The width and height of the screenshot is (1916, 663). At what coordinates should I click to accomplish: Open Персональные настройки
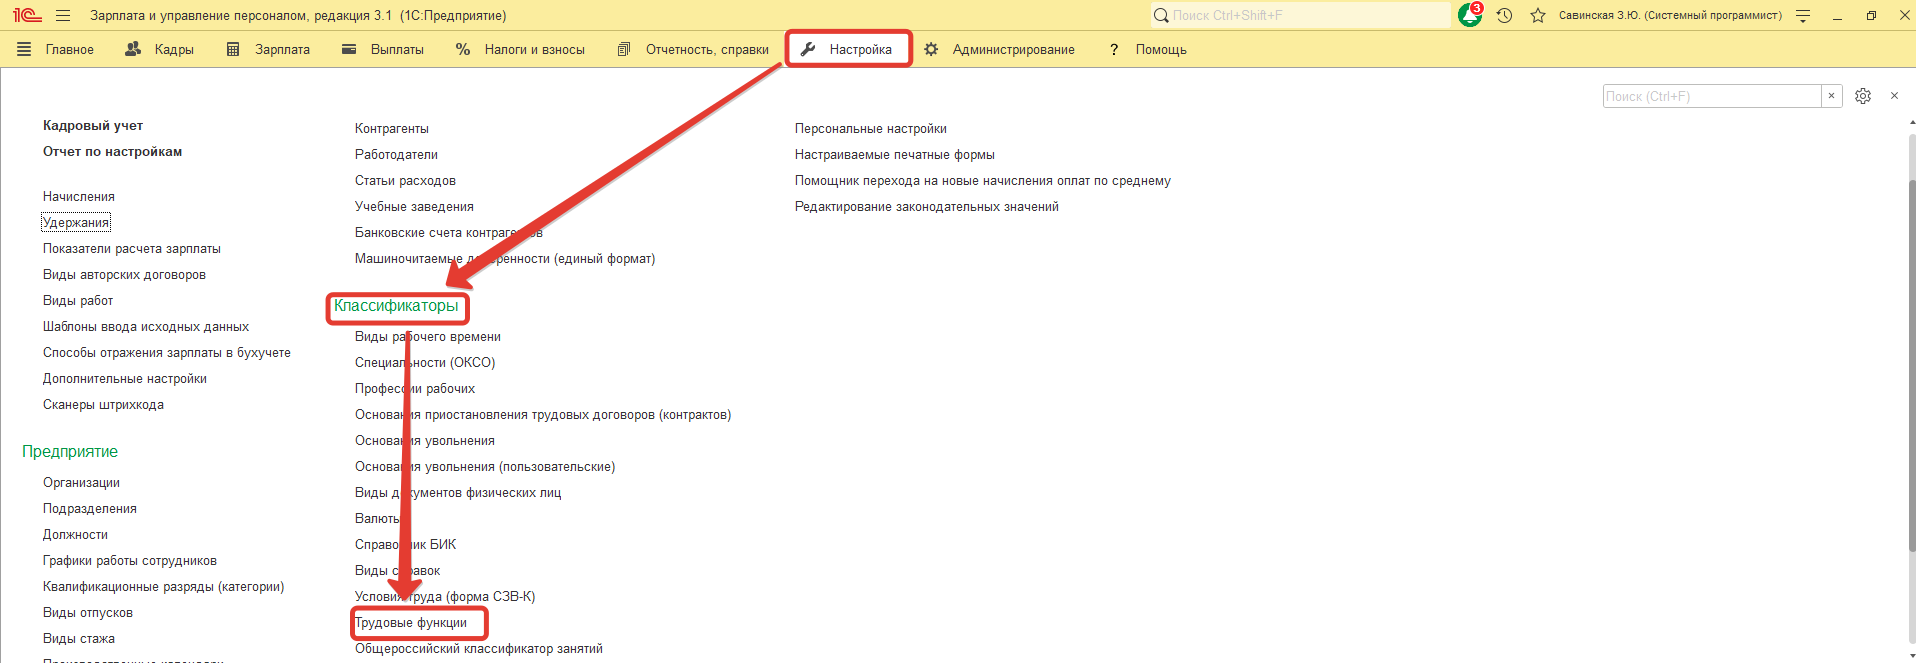pyautogui.click(x=870, y=129)
